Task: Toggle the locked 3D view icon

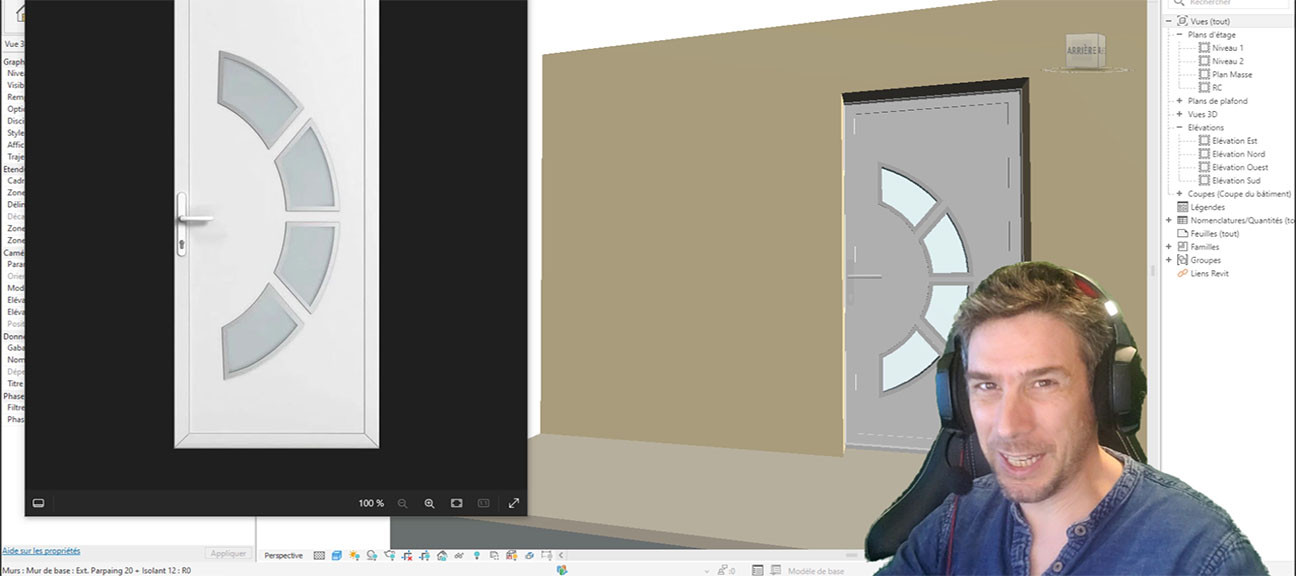Action: point(442,555)
